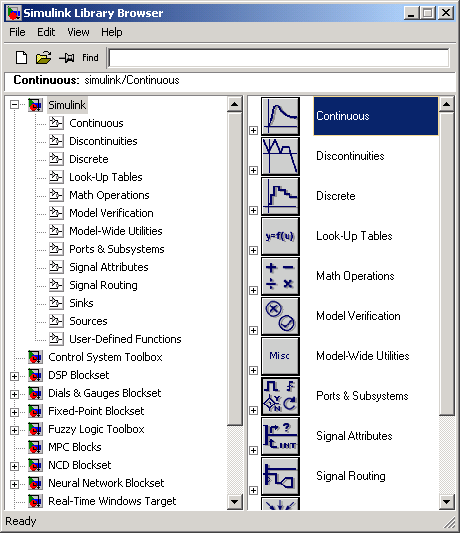Open the Edit menu

tap(46, 32)
